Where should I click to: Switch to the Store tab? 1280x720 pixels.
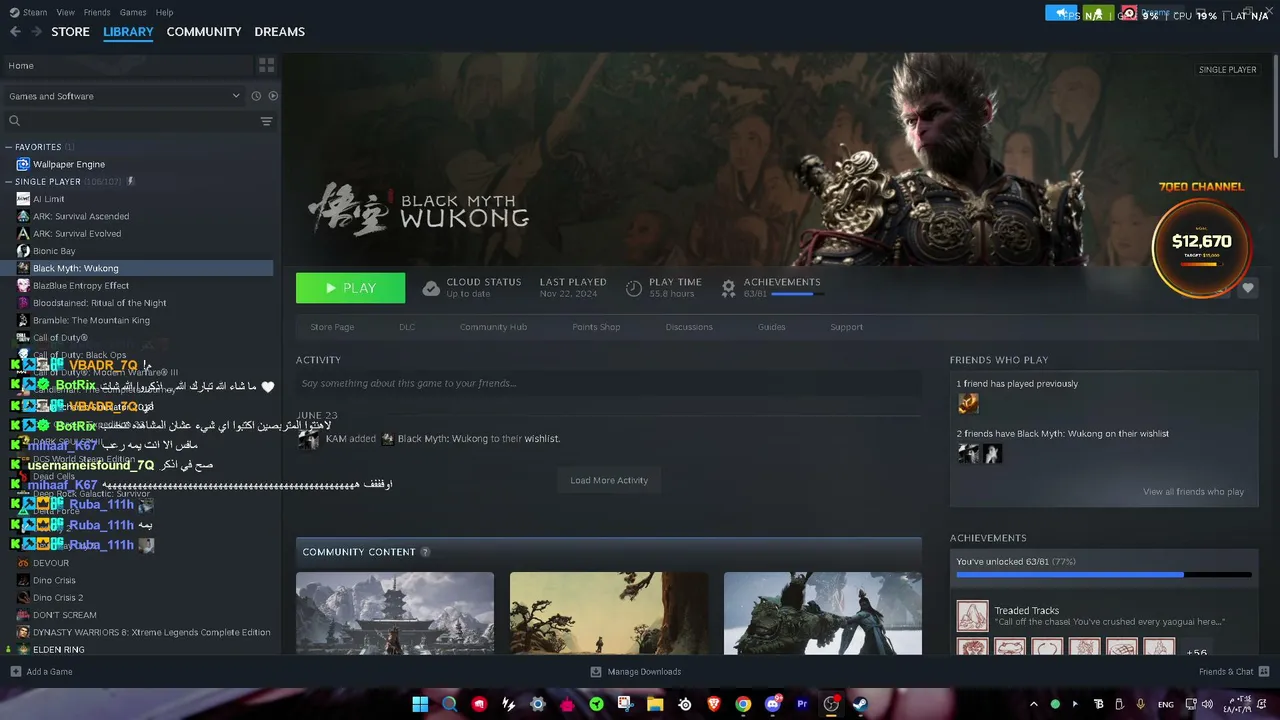pos(70,32)
